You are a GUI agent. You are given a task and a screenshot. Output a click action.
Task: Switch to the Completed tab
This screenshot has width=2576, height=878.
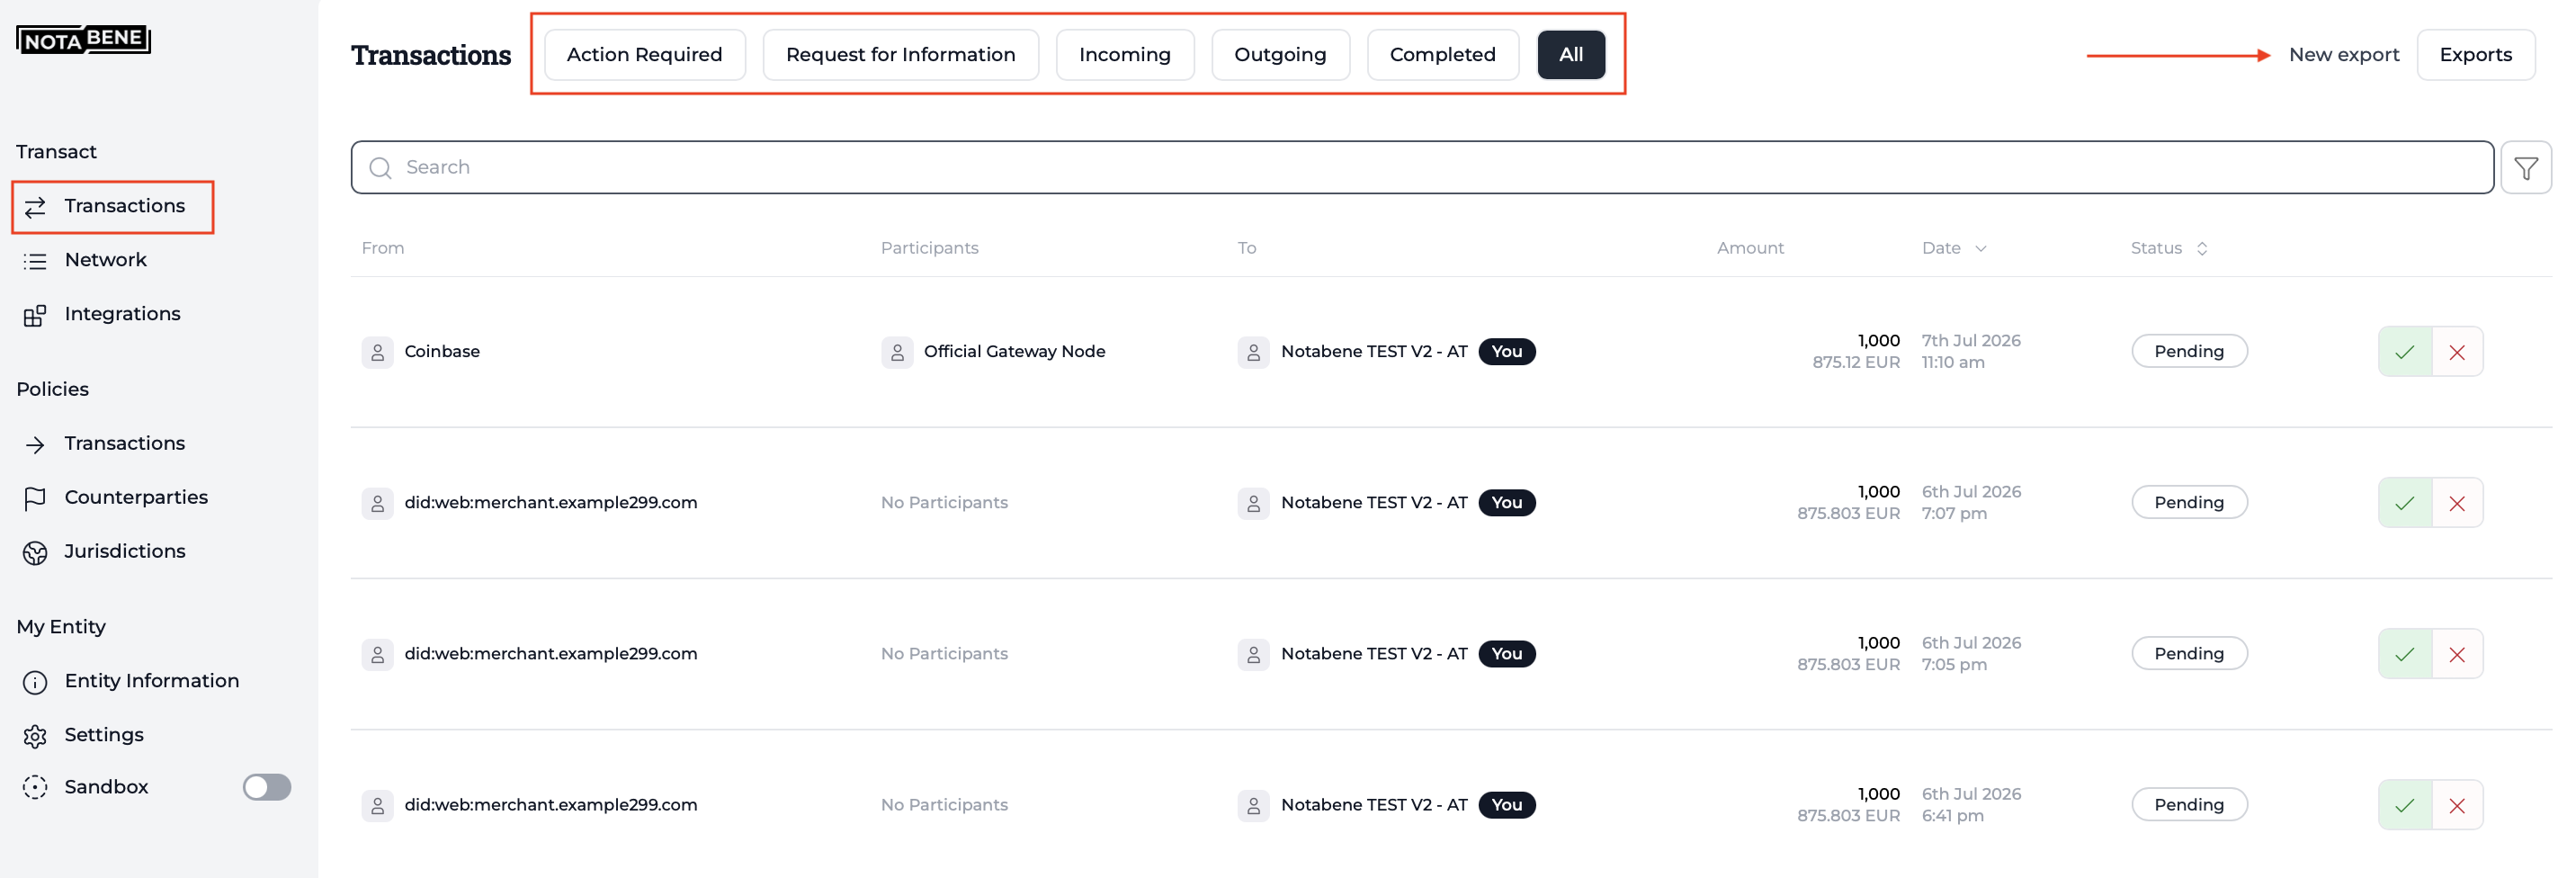[x=1443, y=55]
